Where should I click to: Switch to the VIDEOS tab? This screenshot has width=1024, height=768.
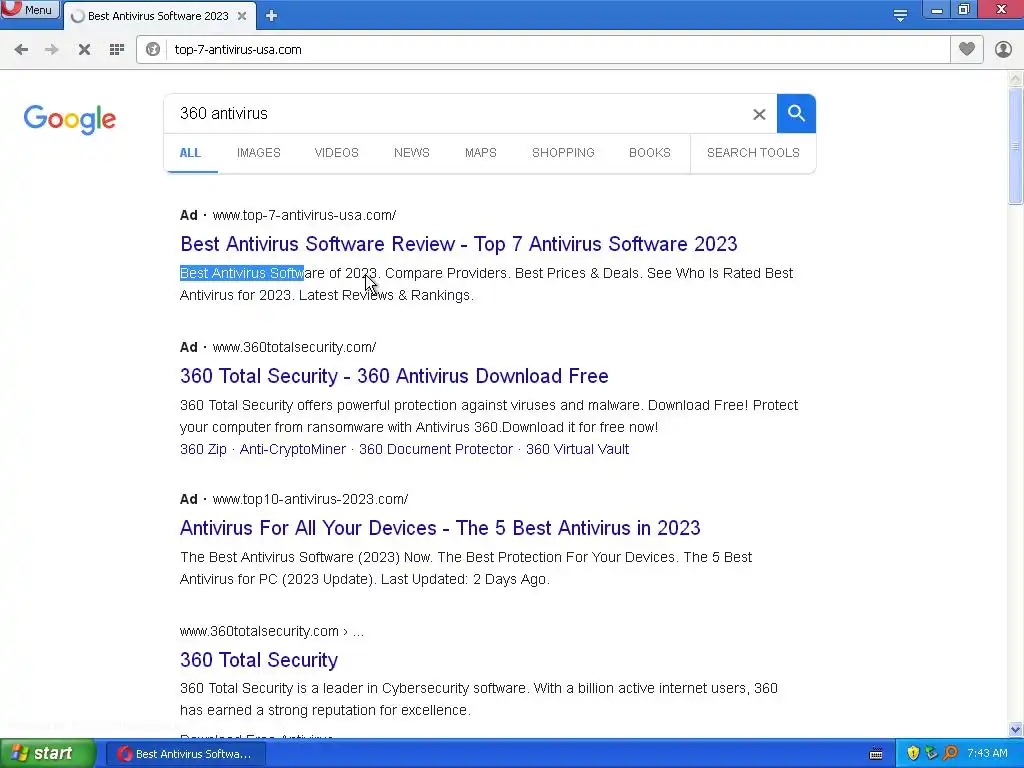pos(336,153)
